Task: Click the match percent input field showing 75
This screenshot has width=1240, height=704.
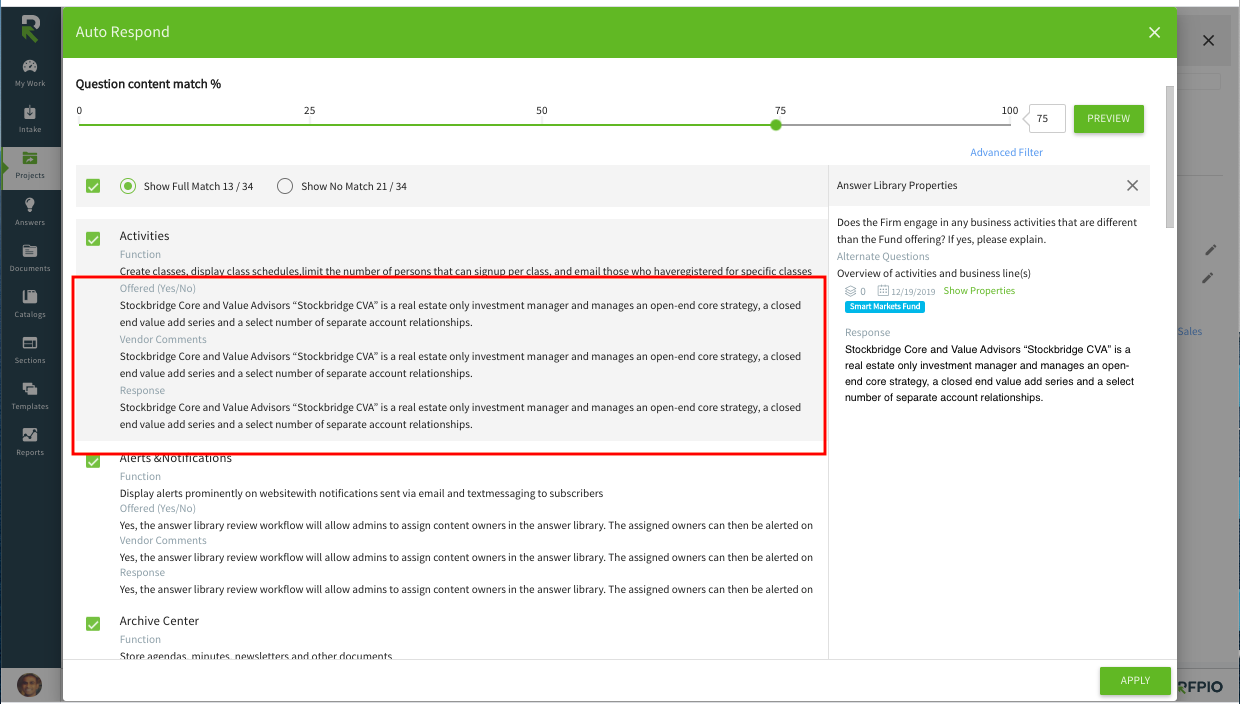Action: pyautogui.click(x=1046, y=118)
